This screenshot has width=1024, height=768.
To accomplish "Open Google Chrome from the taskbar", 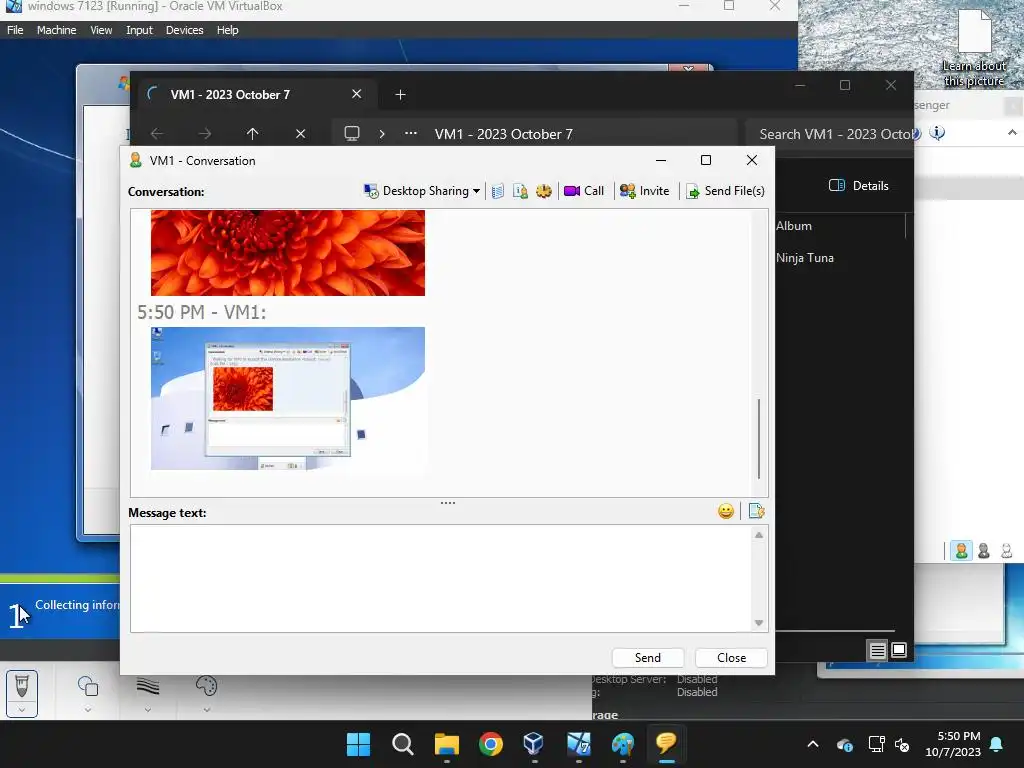I will [490, 744].
